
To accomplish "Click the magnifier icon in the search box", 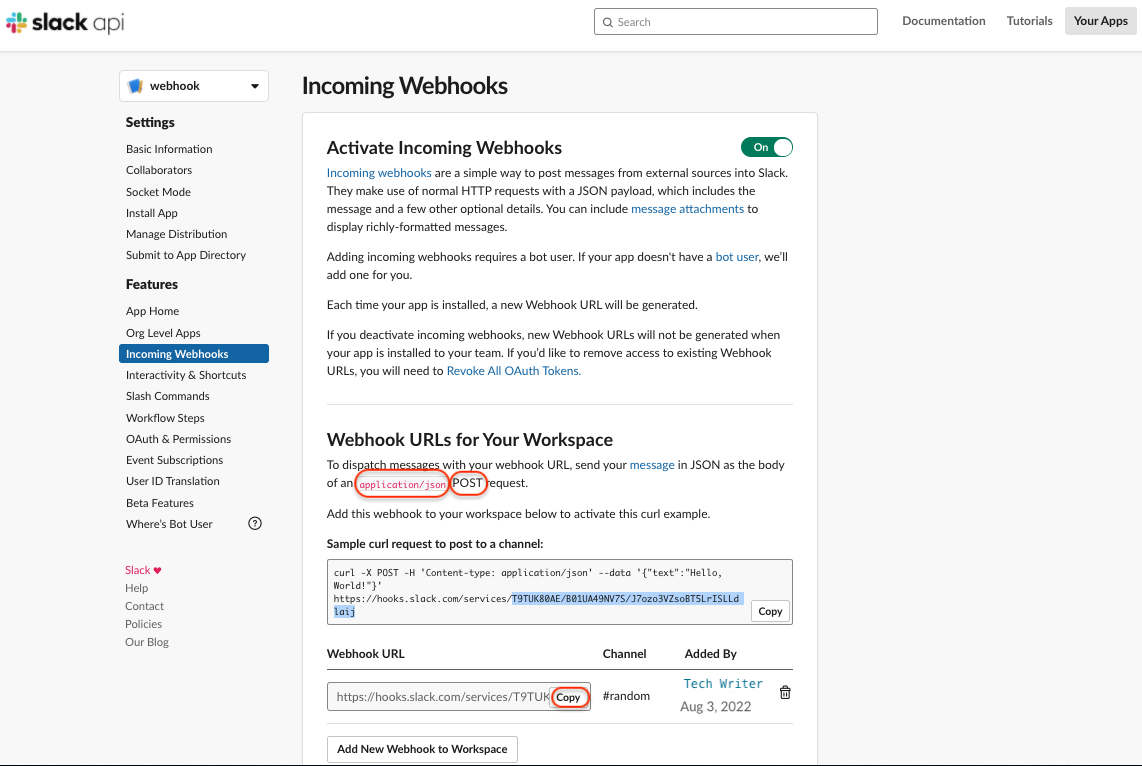I will coord(607,23).
